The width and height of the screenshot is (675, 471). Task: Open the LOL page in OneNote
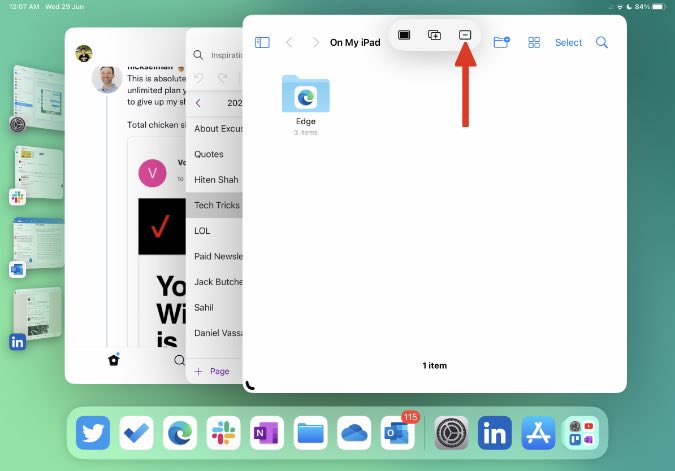pos(214,231)
